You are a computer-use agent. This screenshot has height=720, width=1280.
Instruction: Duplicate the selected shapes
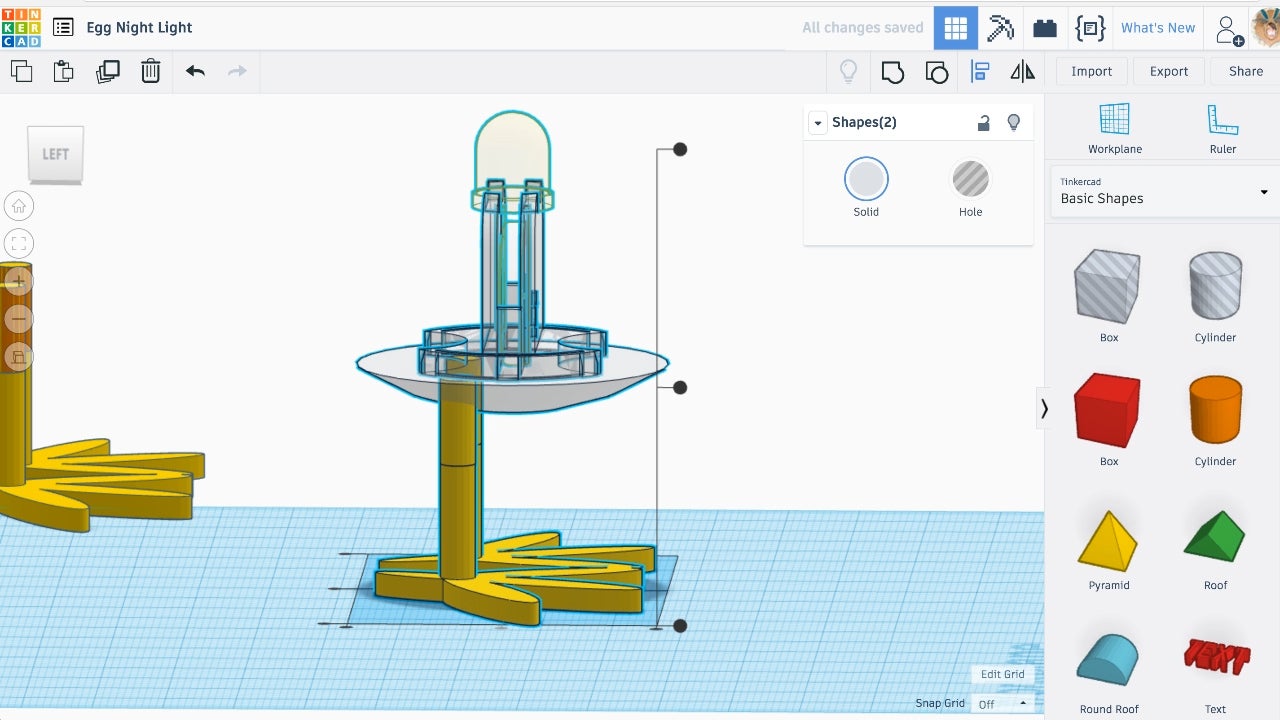click(107, 71)
